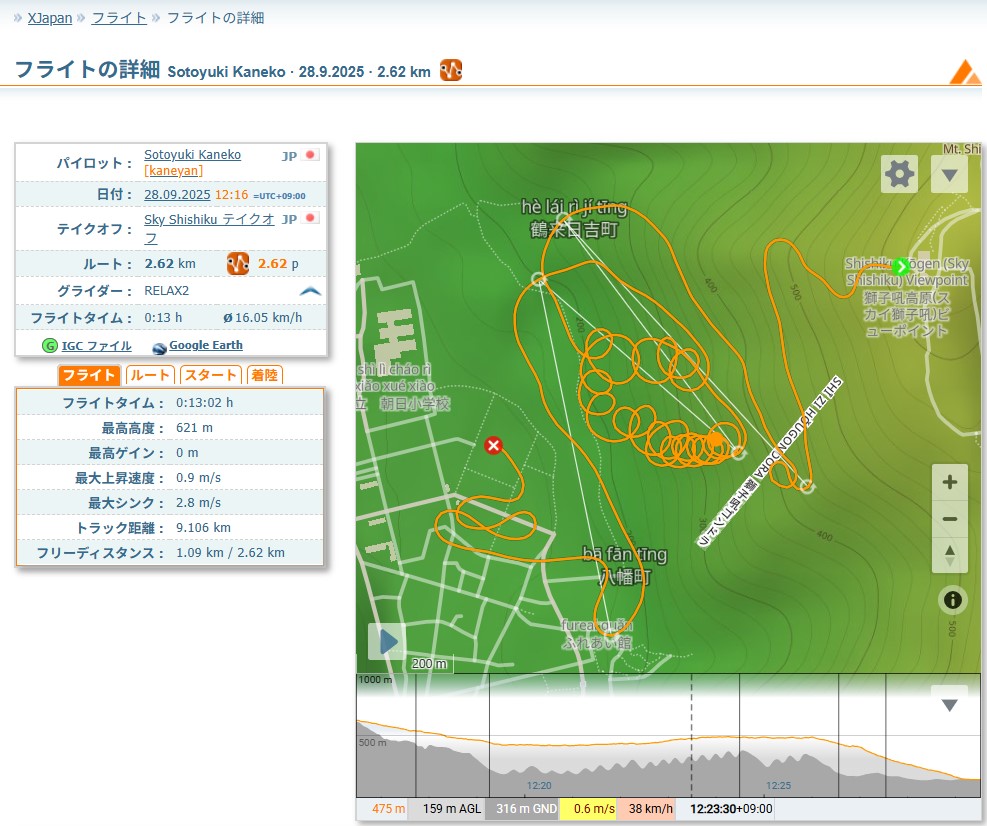
Task: Open the map settings gear
Action: 899,174
